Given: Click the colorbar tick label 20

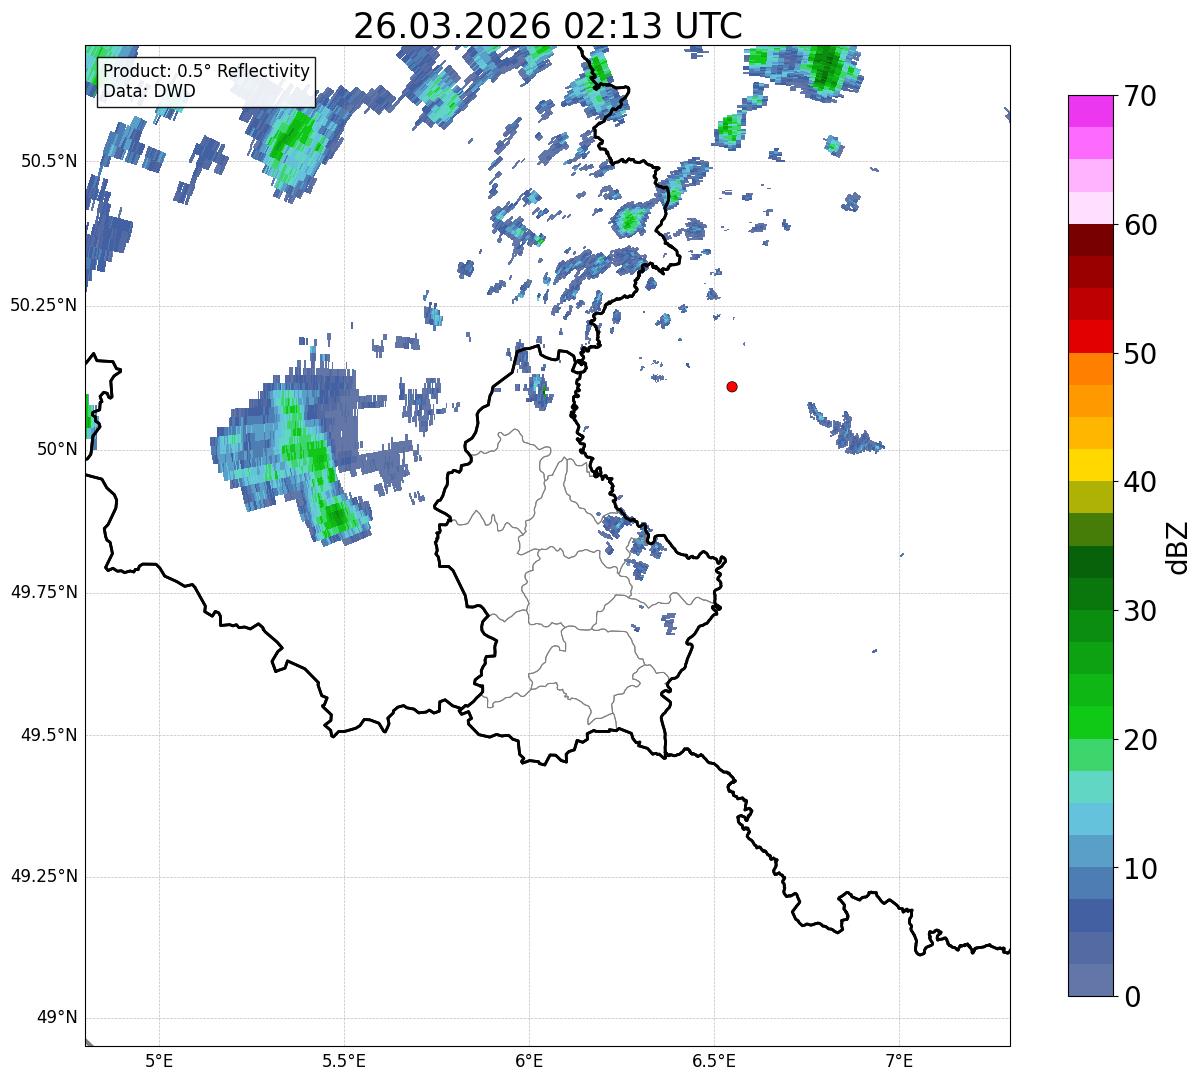Looking at the screenshot, I should pyautogui.click(x=1140, y=740).
